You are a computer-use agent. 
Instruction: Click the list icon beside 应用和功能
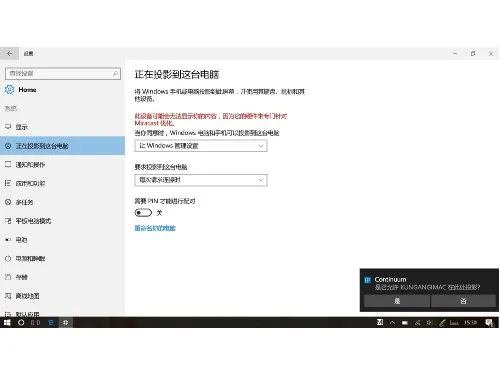click(8, 183)
